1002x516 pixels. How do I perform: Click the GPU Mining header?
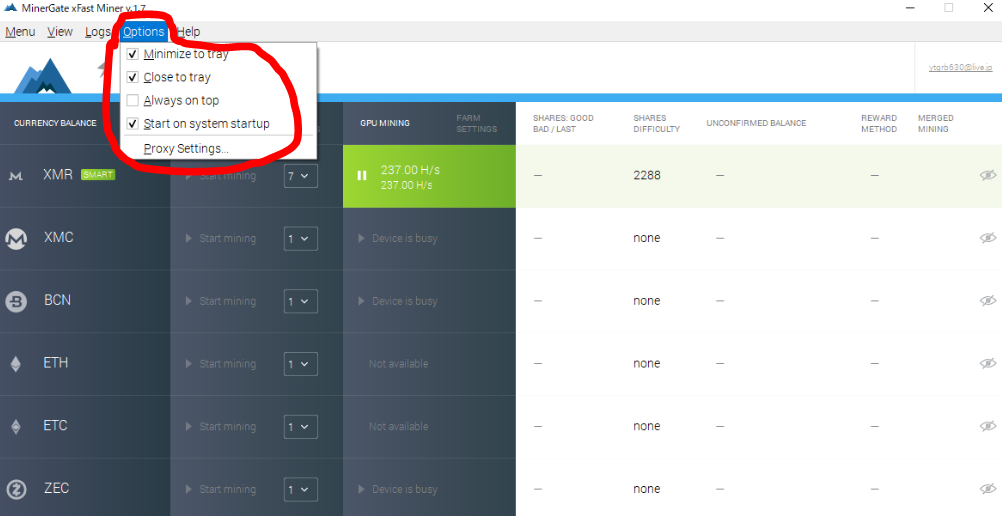[x=385, y=123]
